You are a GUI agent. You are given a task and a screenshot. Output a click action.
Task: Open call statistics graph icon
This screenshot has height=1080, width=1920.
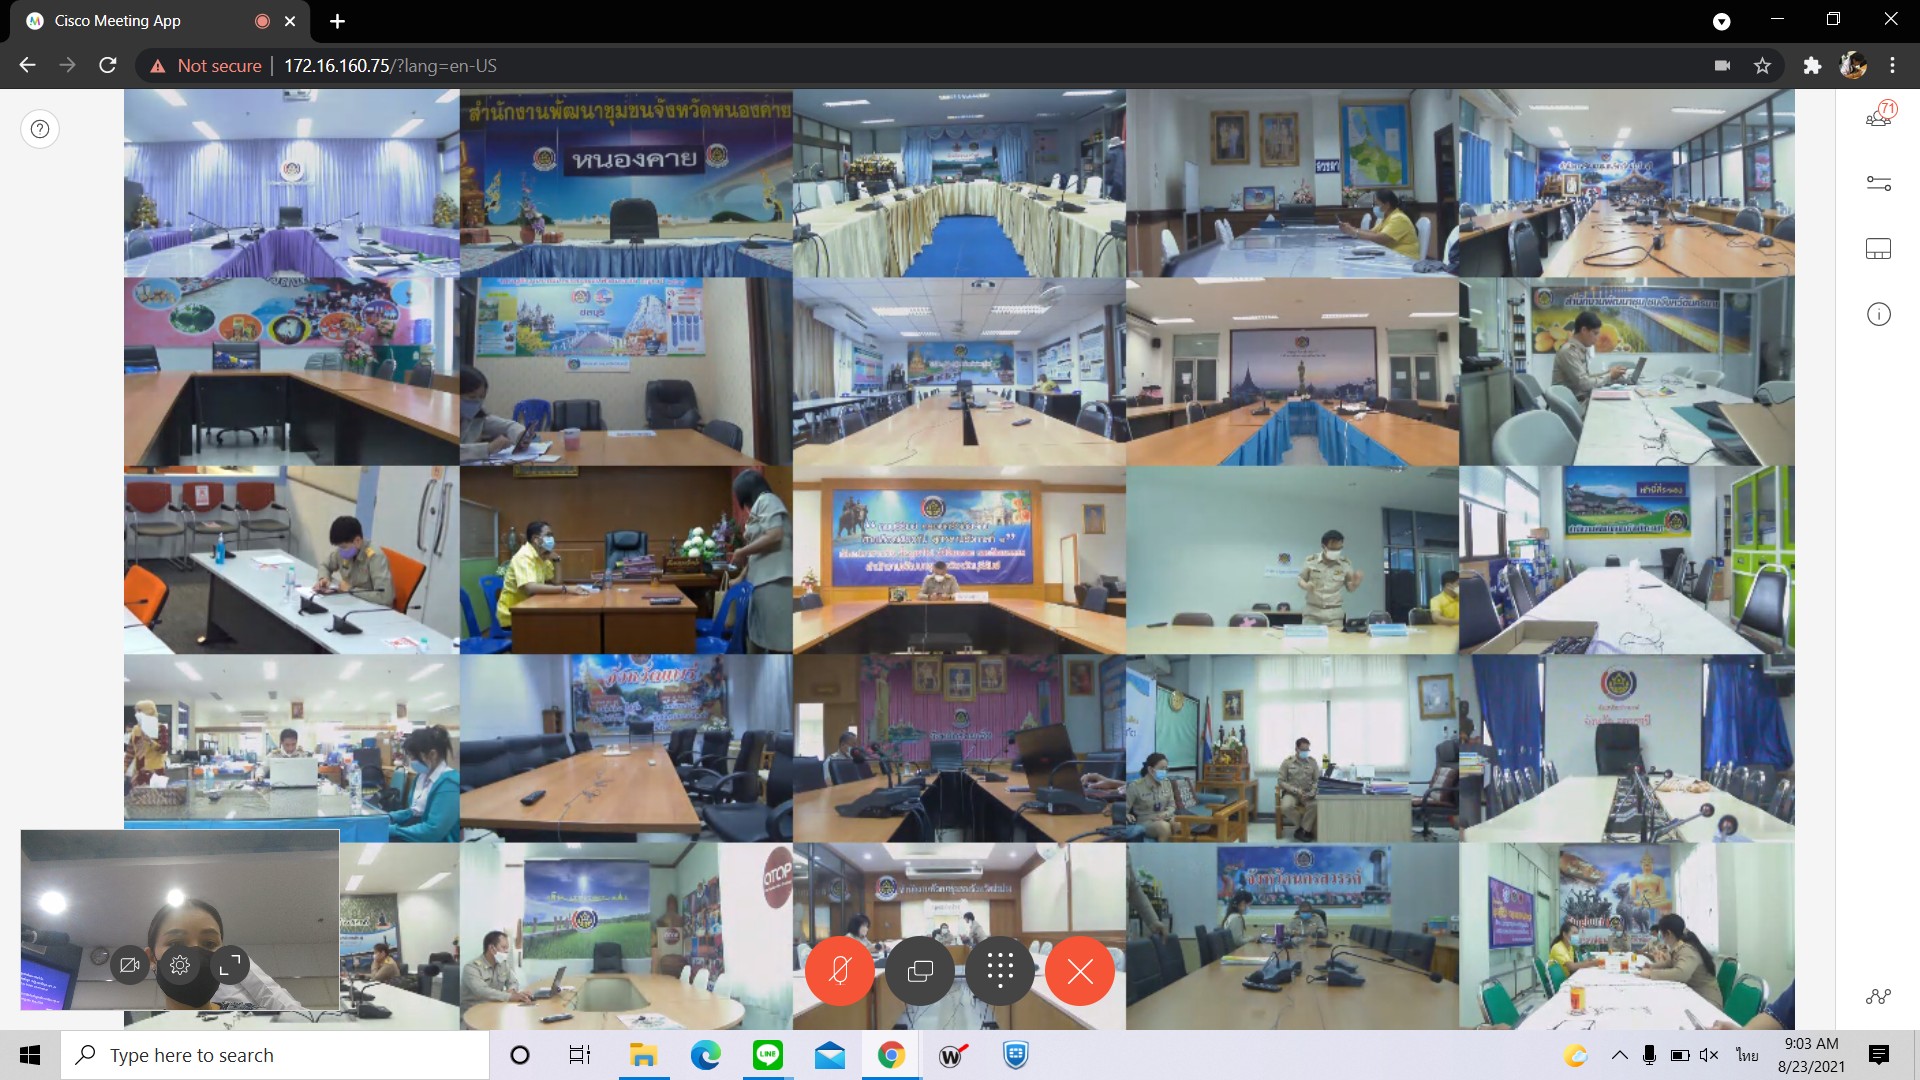1879,996
